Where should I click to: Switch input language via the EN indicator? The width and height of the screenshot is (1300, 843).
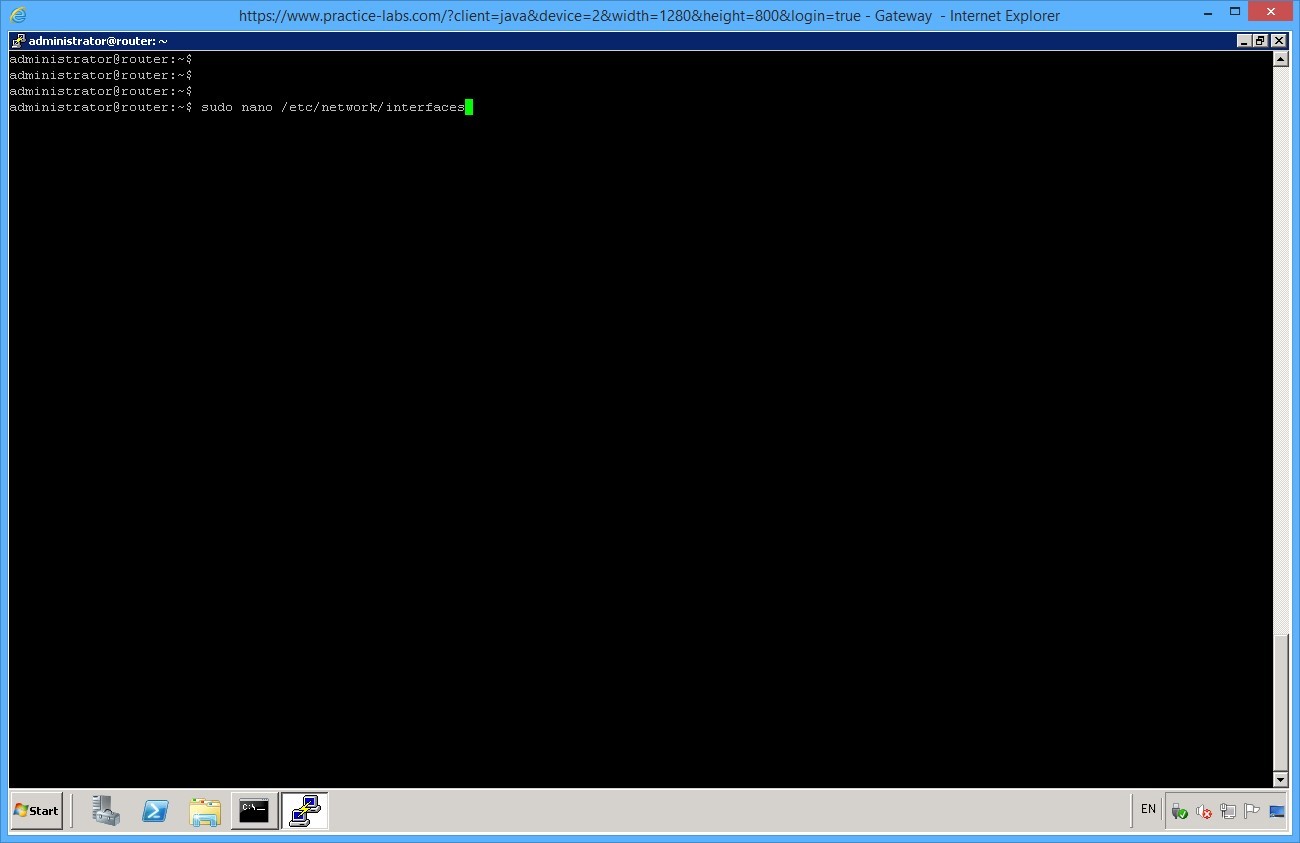point(1147,809)
